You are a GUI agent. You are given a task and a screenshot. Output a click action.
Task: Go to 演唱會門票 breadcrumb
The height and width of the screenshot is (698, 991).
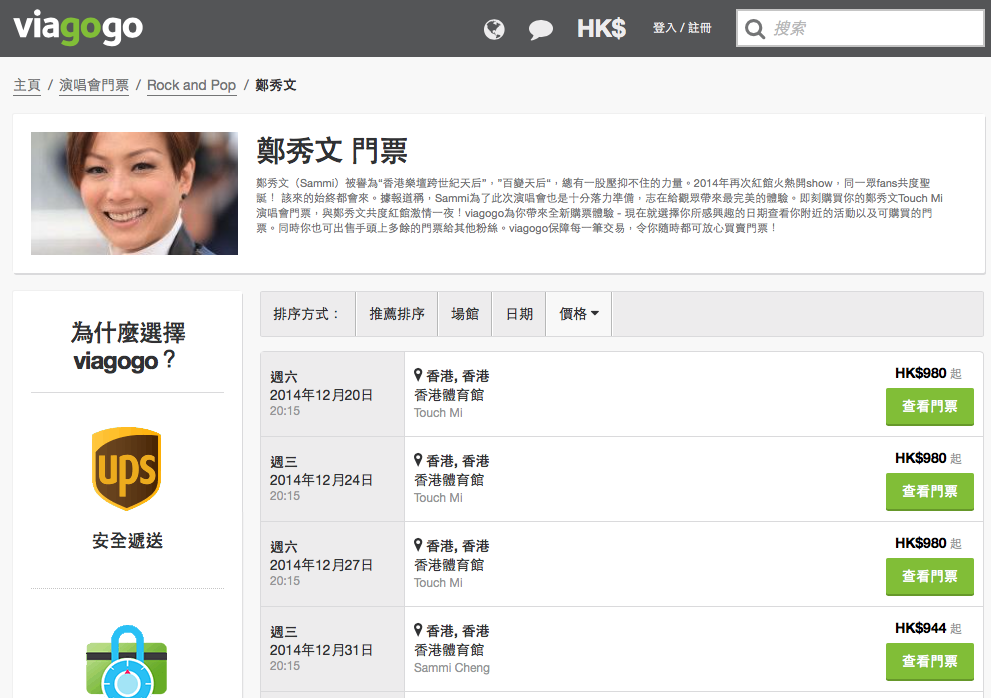point(94,85)
